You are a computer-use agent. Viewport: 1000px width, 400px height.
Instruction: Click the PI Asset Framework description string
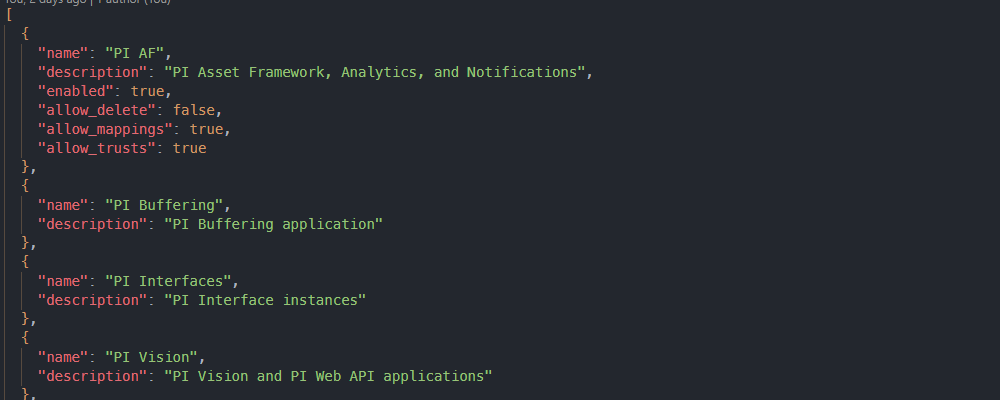[x=373, y=72]
